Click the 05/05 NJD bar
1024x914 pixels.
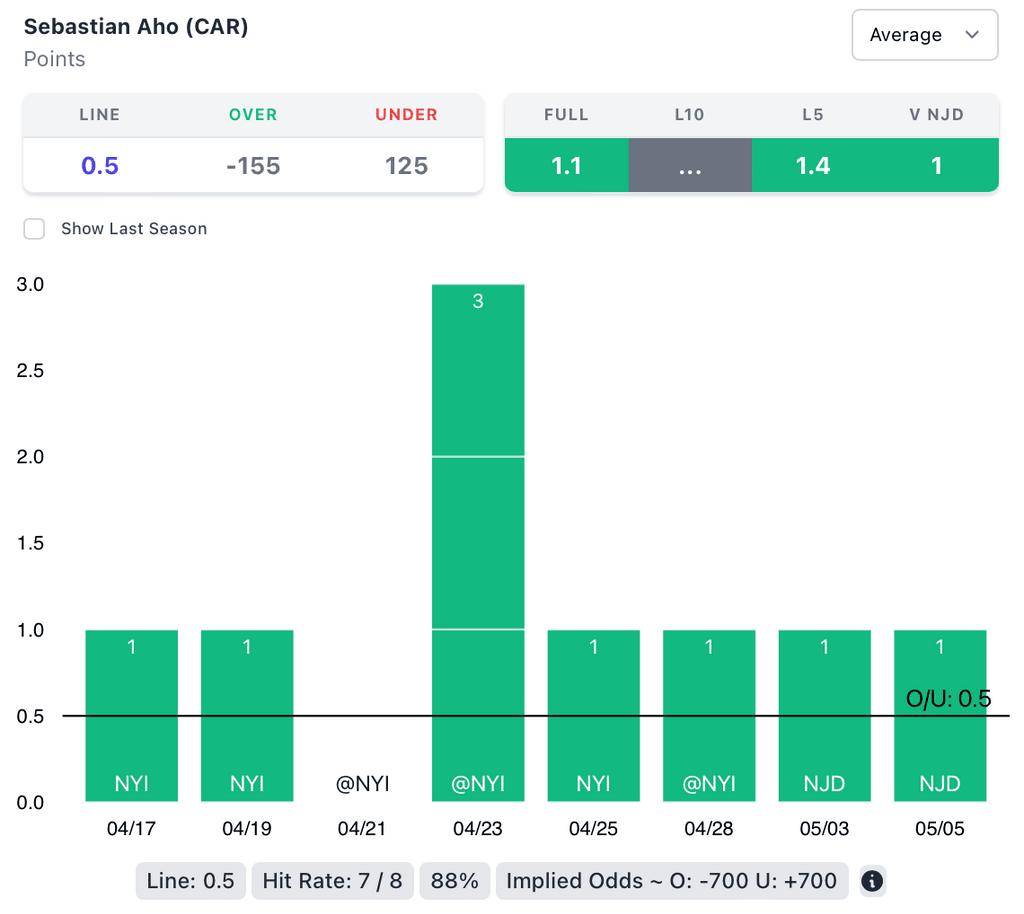[x=940, y=716]
